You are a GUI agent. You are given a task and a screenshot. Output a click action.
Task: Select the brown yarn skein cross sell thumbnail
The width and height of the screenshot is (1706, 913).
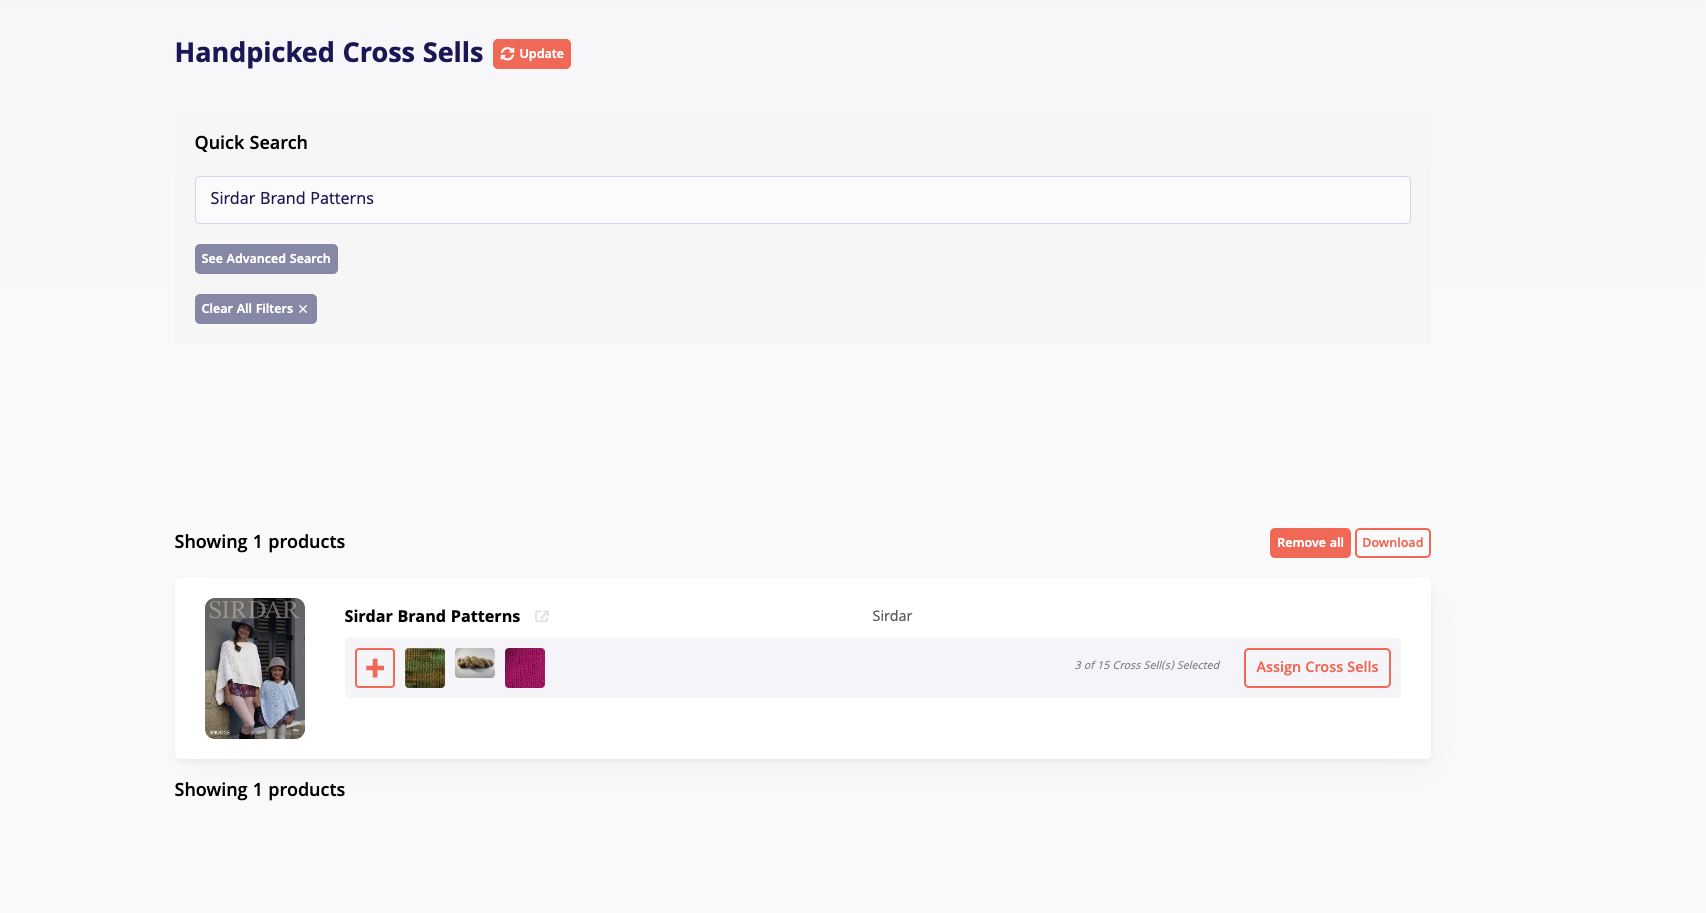475,664
